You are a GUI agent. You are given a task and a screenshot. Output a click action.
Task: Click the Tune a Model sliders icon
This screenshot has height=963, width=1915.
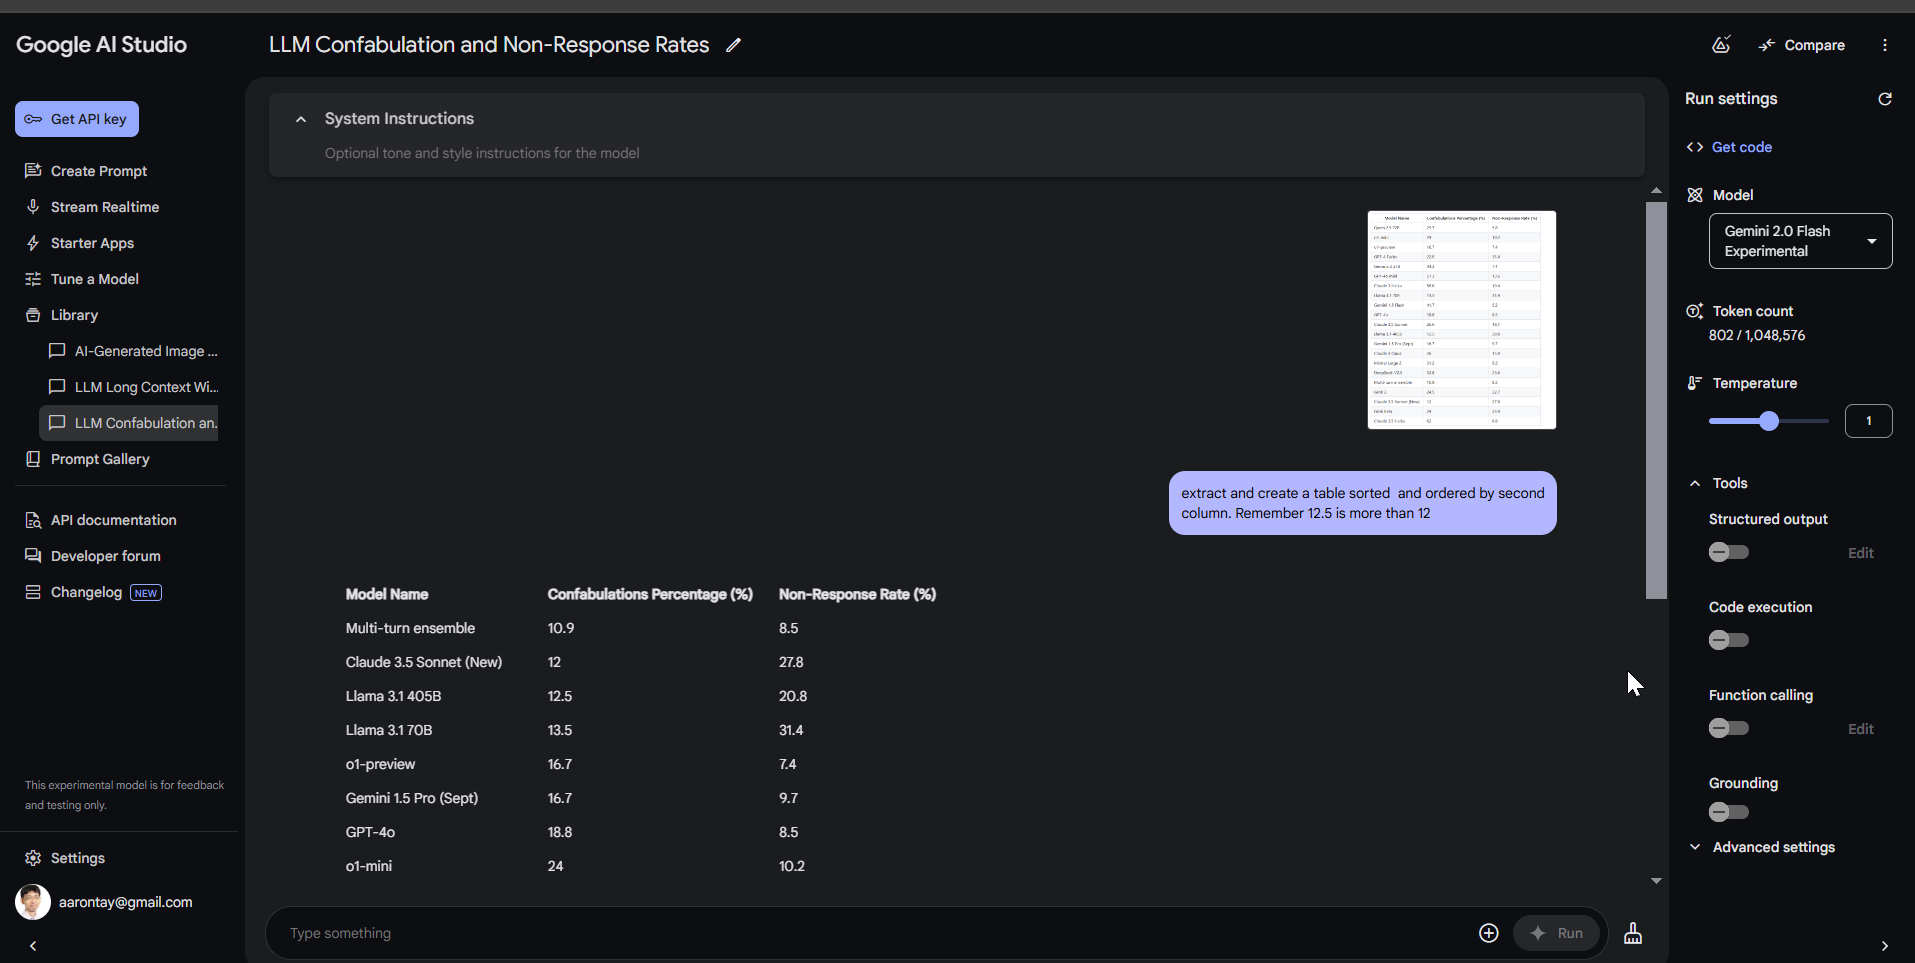33,279
